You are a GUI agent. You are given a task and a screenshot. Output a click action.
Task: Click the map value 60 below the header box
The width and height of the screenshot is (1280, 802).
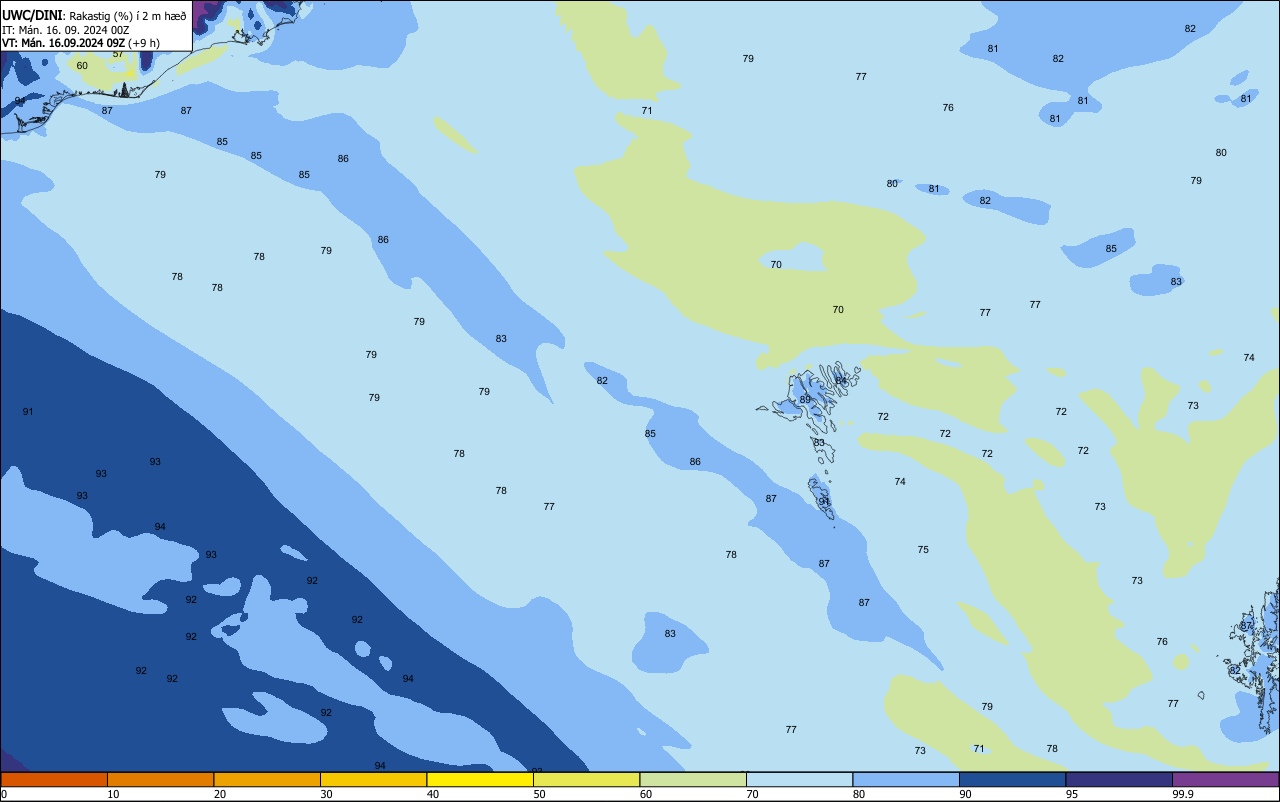(x=82, y=66)
